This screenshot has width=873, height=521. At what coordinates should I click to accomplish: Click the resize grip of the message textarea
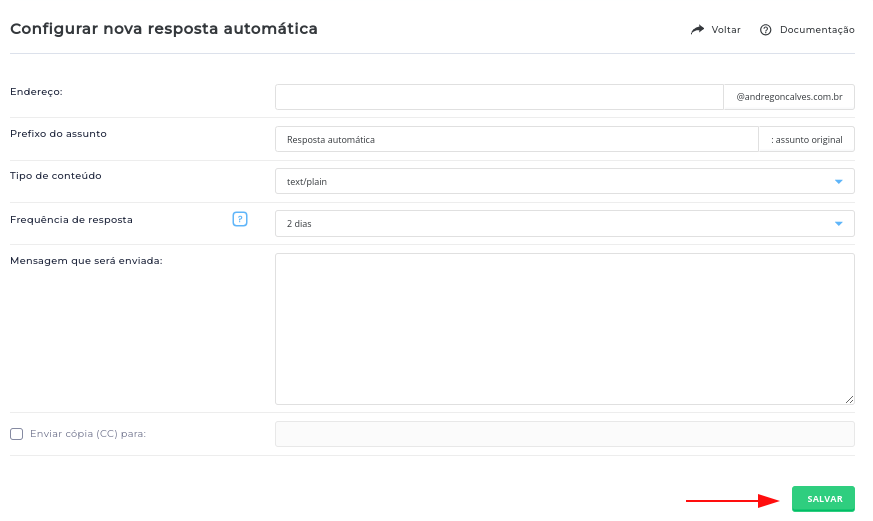(849, 399)
